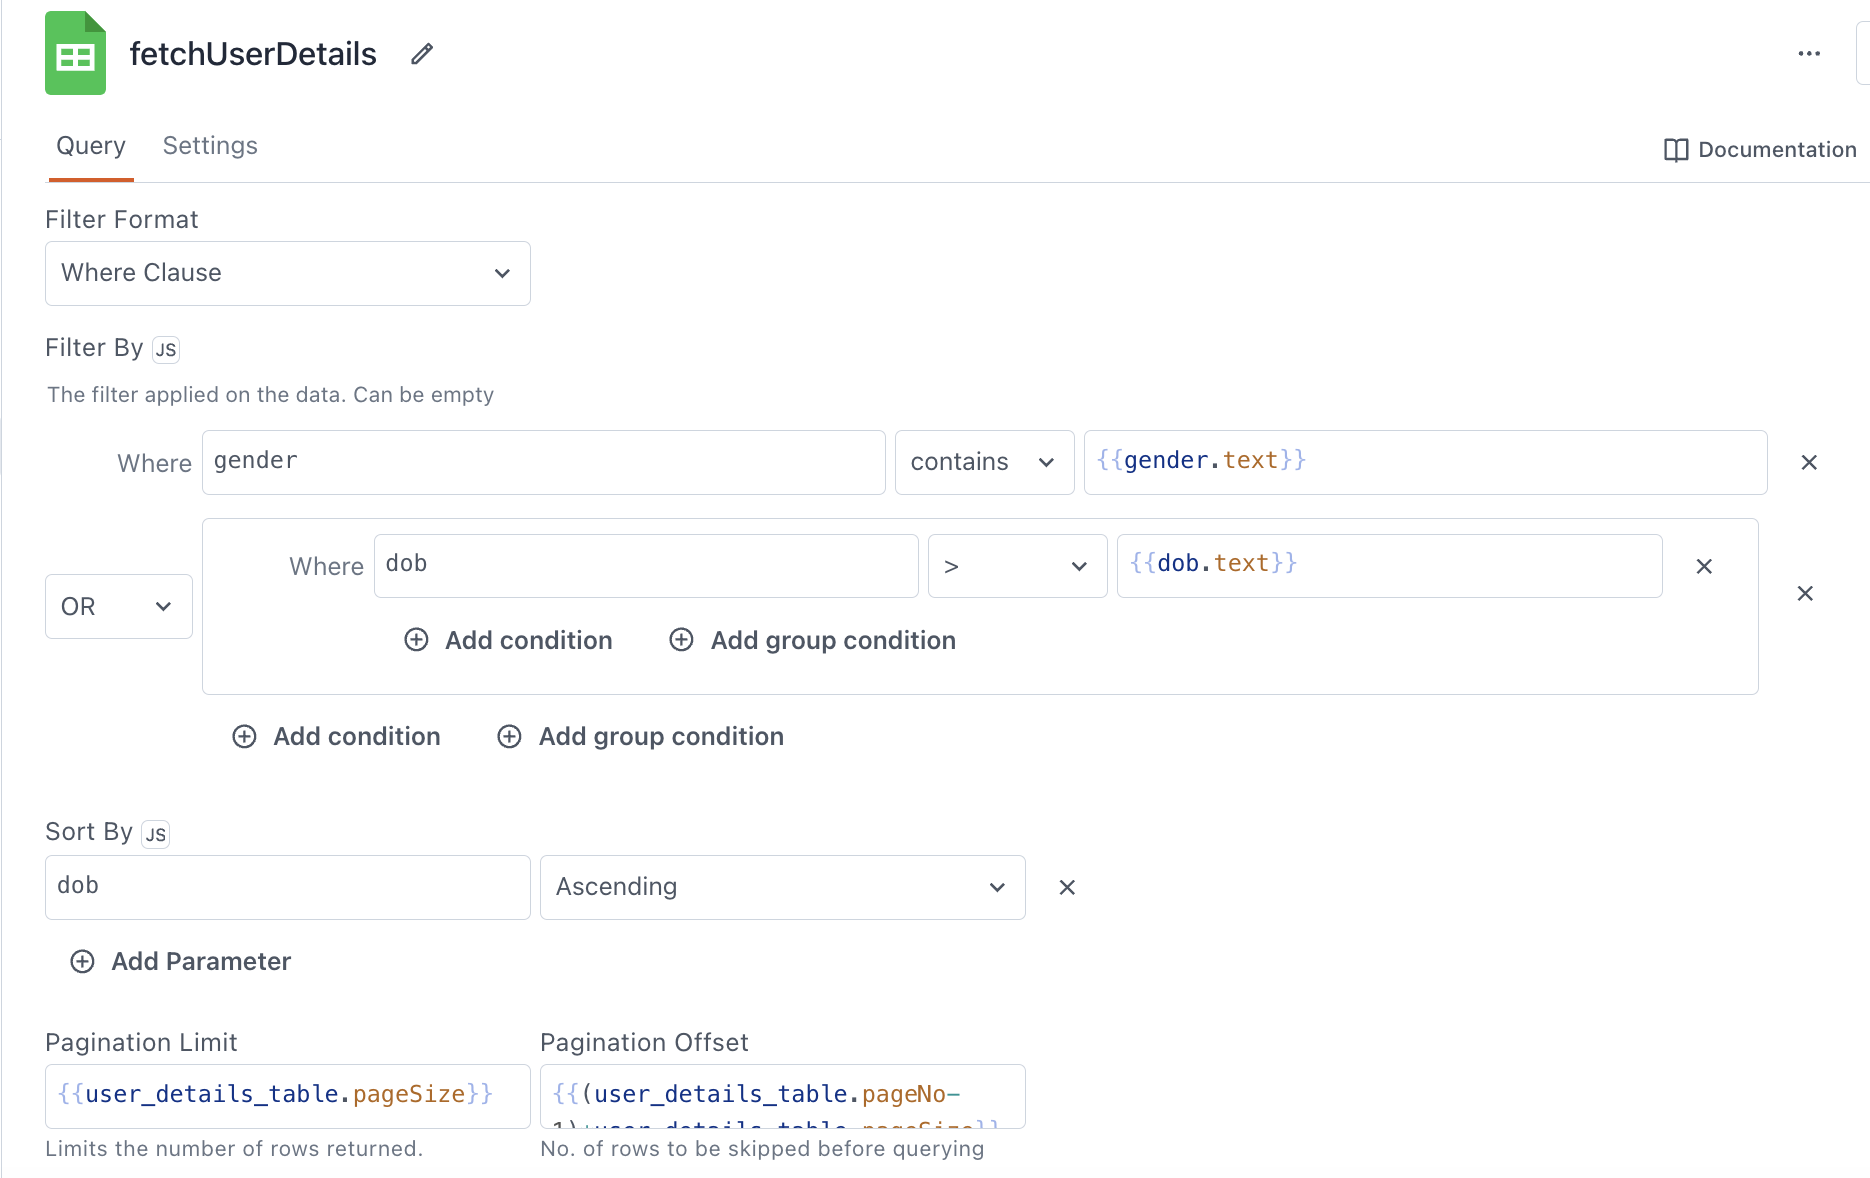Screen dimensions: 1870x1178
Task: Change the OR combinator dropdown
Action: pos(118,606)
